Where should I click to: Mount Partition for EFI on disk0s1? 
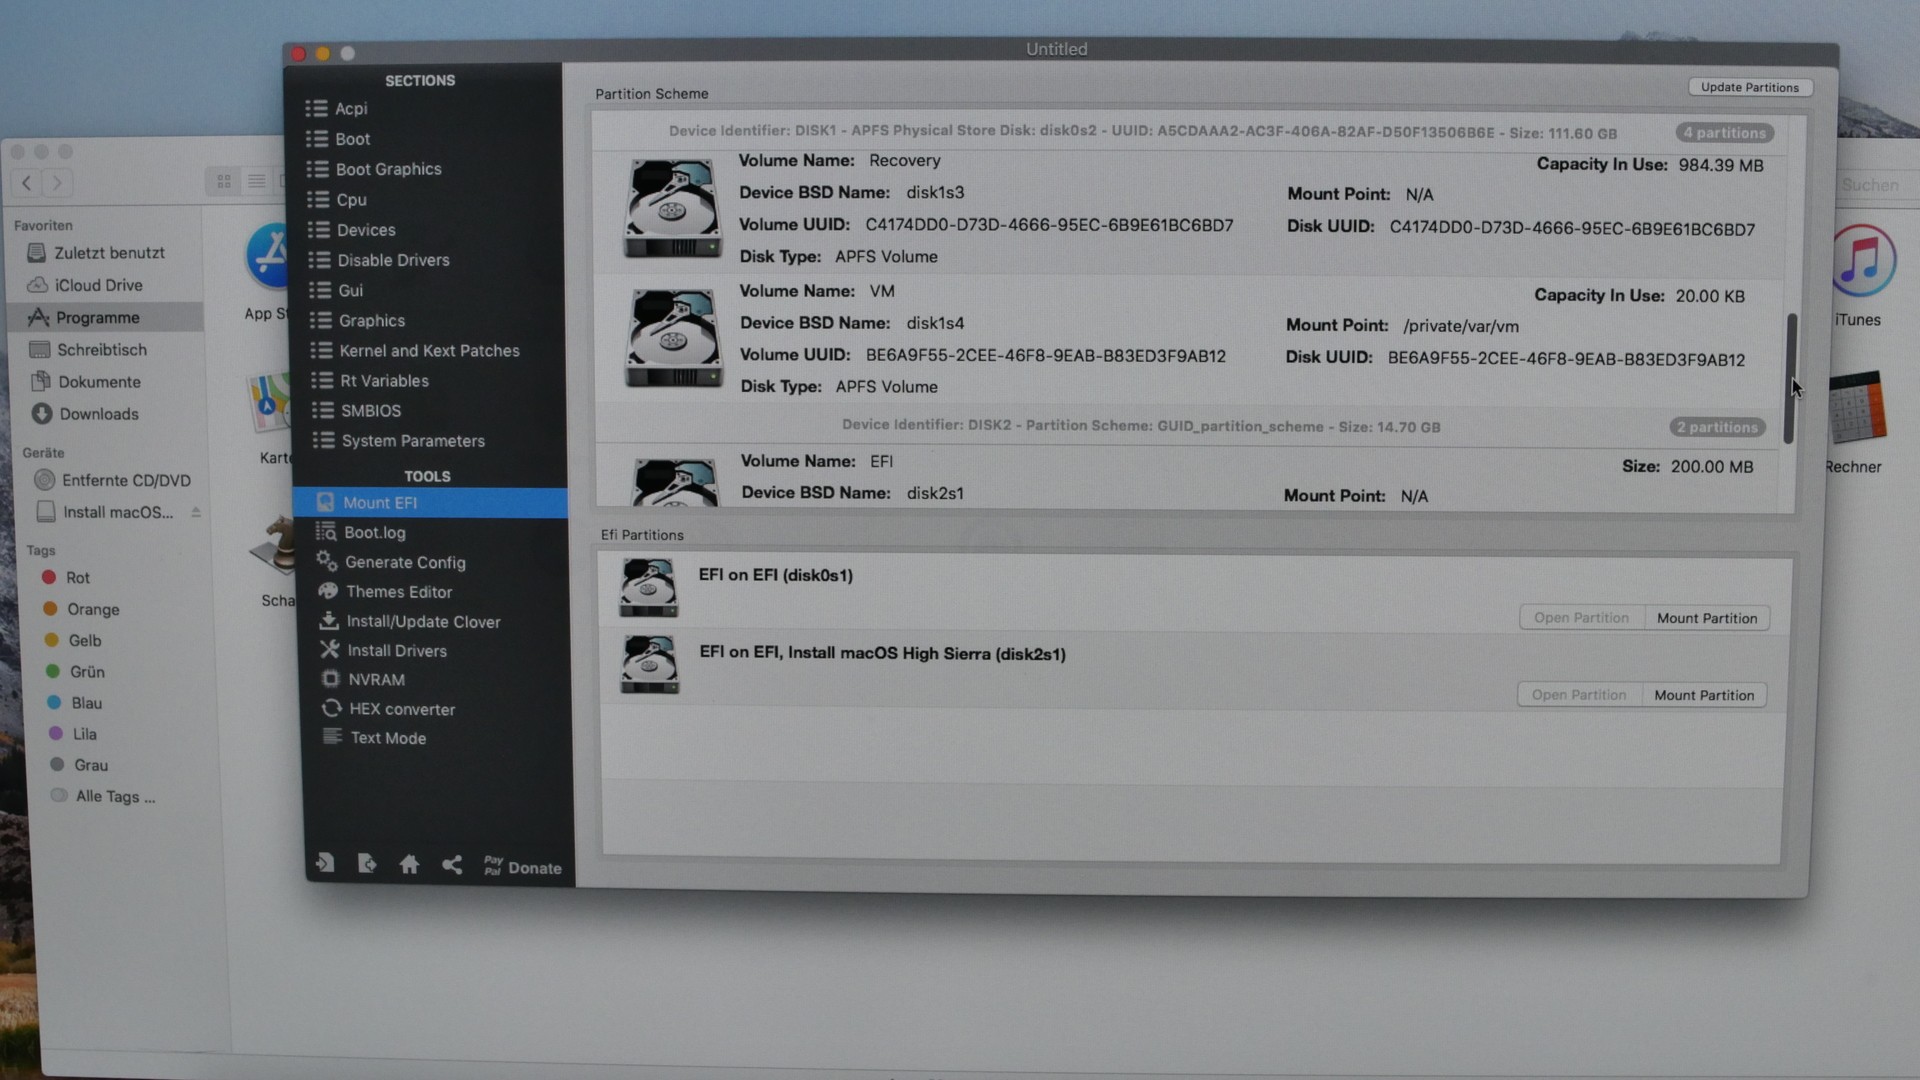[1706, 618]
